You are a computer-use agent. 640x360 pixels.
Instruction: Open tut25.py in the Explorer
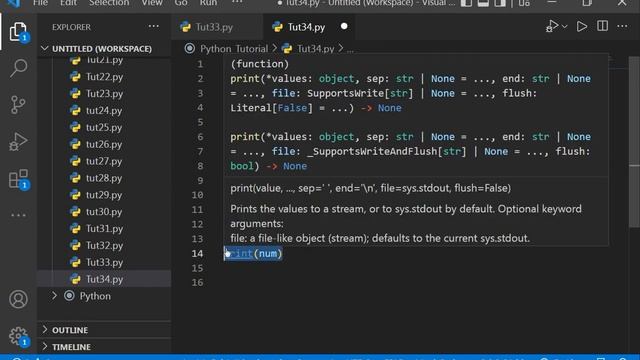pos(104,127)
